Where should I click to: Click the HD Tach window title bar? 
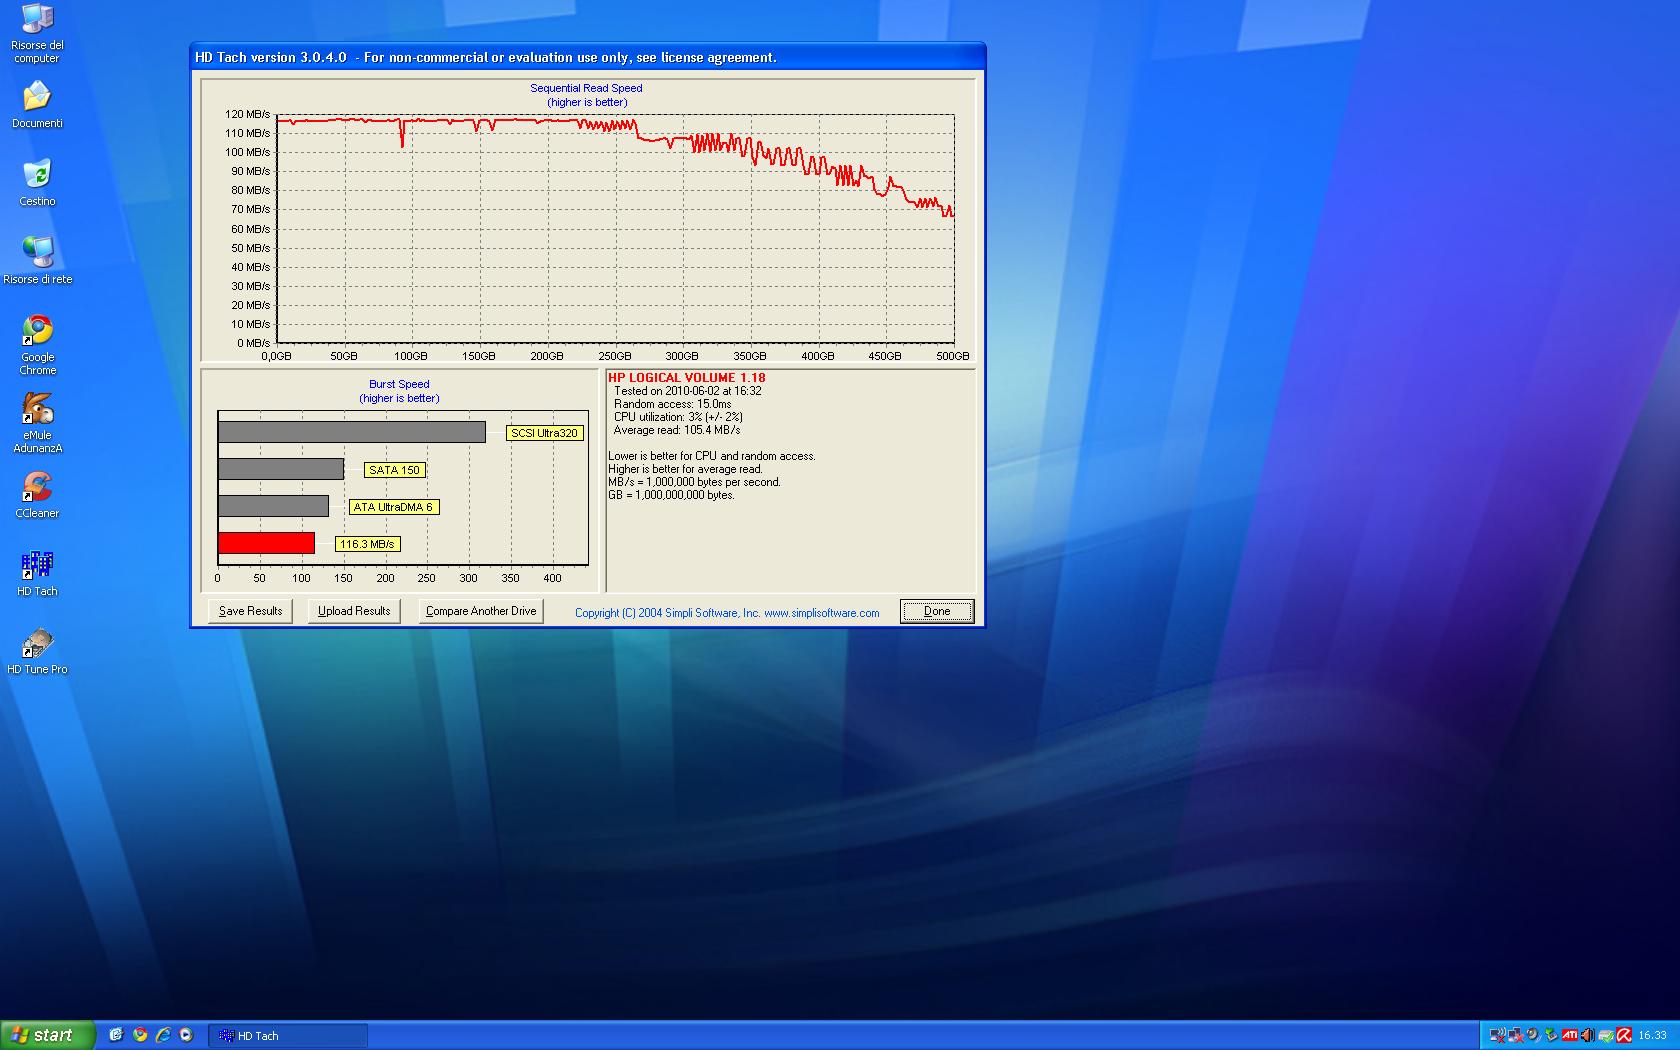[x=587, y=57]
